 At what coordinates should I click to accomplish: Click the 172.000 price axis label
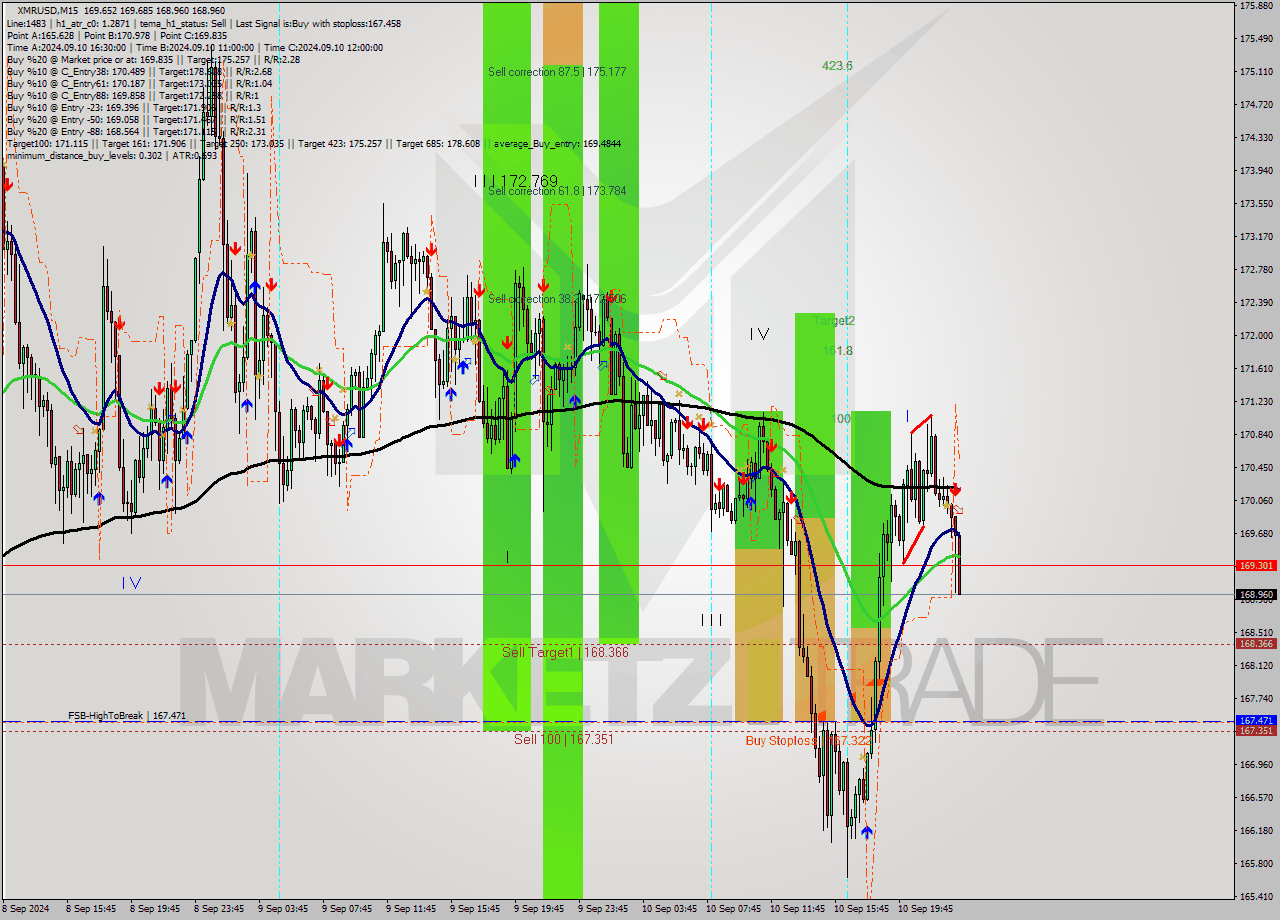[1256, 336]
